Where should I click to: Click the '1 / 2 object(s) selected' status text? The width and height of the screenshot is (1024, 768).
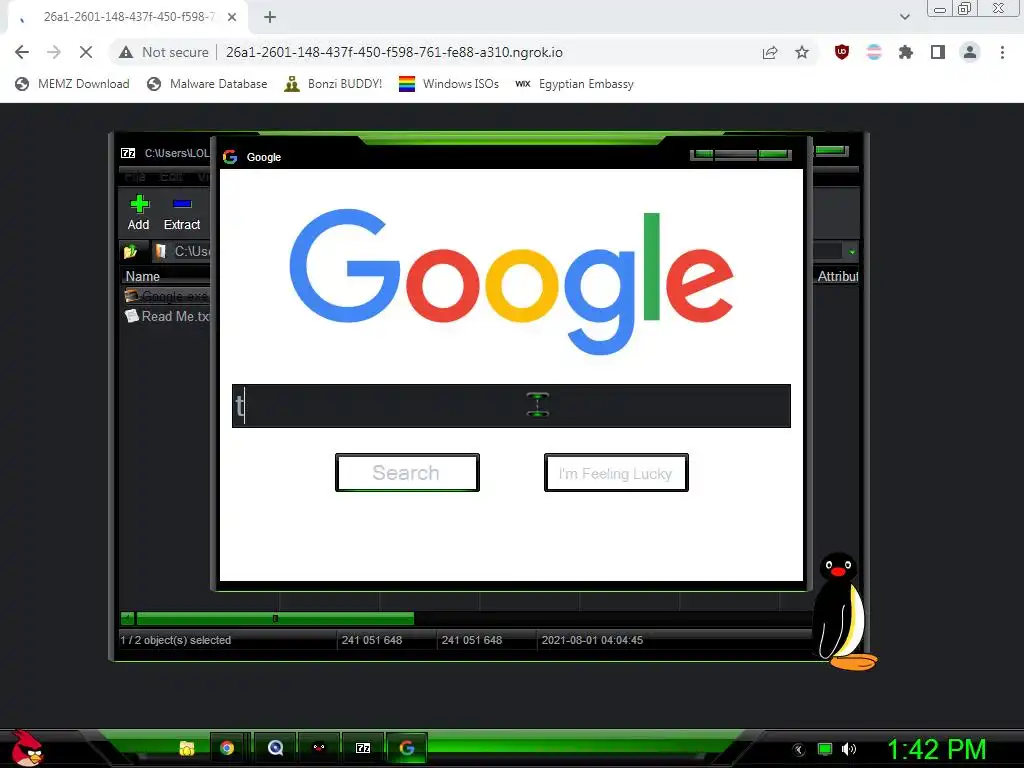(176, 640)
